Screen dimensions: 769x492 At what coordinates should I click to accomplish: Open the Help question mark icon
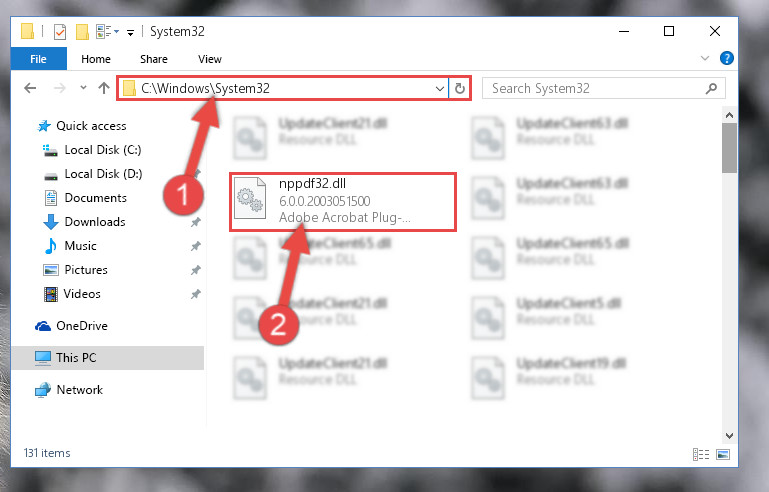click(726, 58)
